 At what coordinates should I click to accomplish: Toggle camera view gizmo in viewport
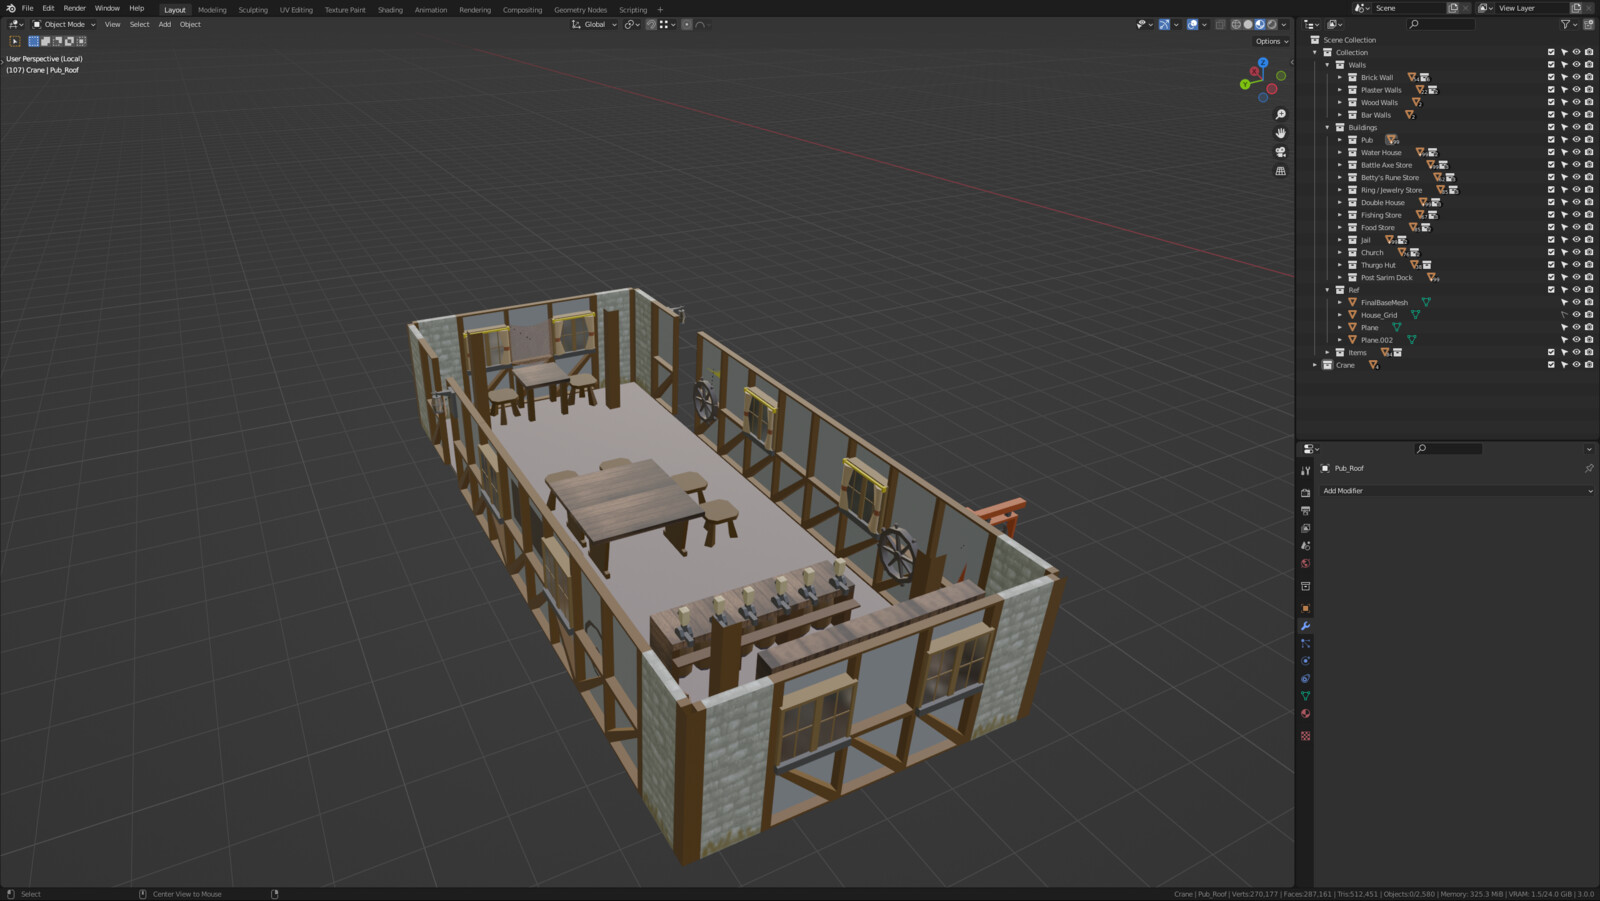coord(1280,152)
